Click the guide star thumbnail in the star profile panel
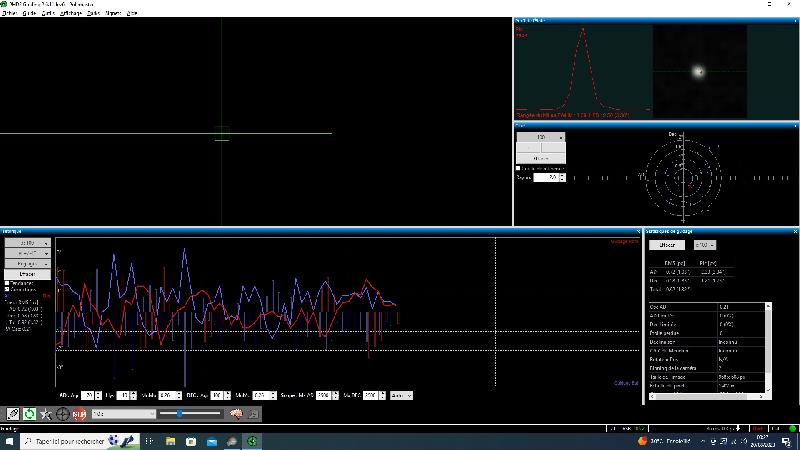This screenshot has height=450, width=800. [700, 71]
